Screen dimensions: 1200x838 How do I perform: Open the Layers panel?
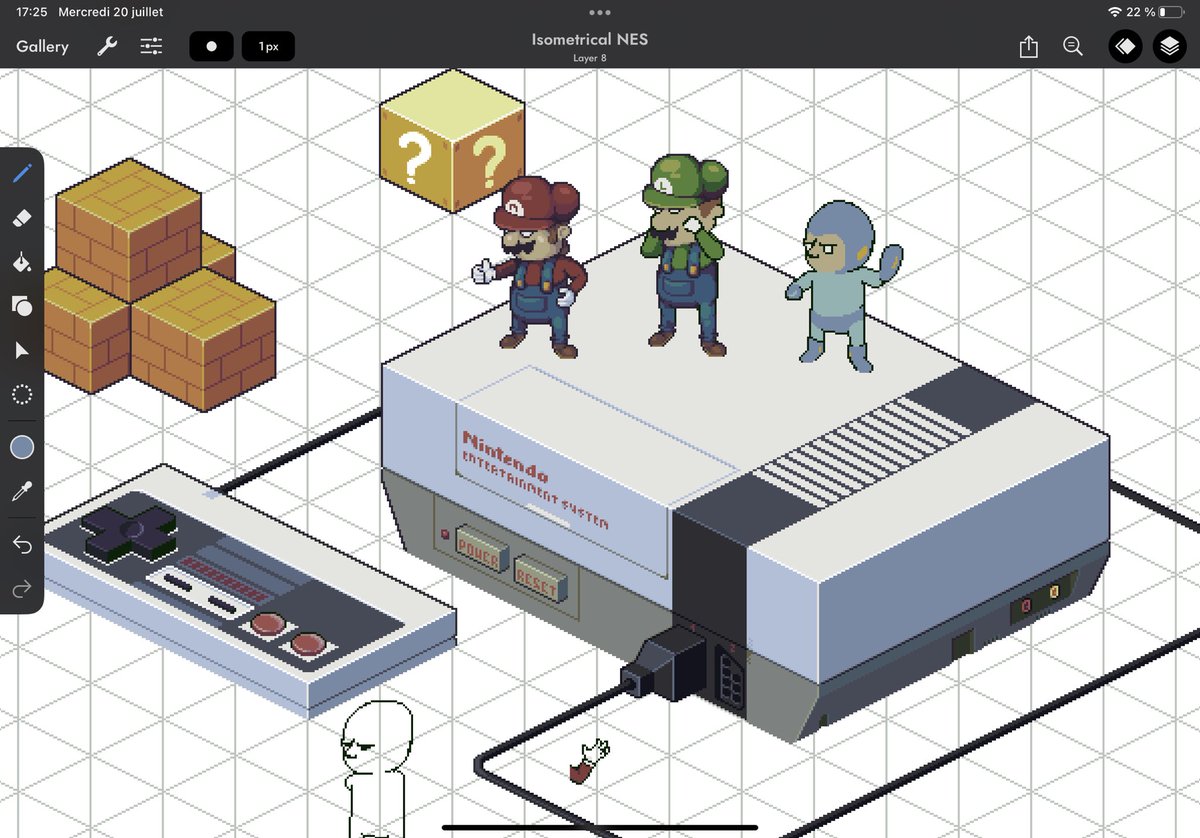pyautogui.click(x=1169, y=46)
